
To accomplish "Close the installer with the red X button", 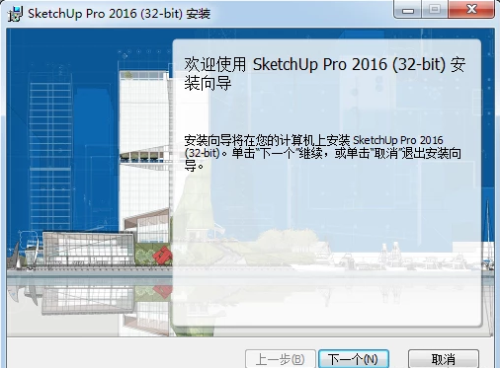I will pyautogui.click(x=471, y=9).
